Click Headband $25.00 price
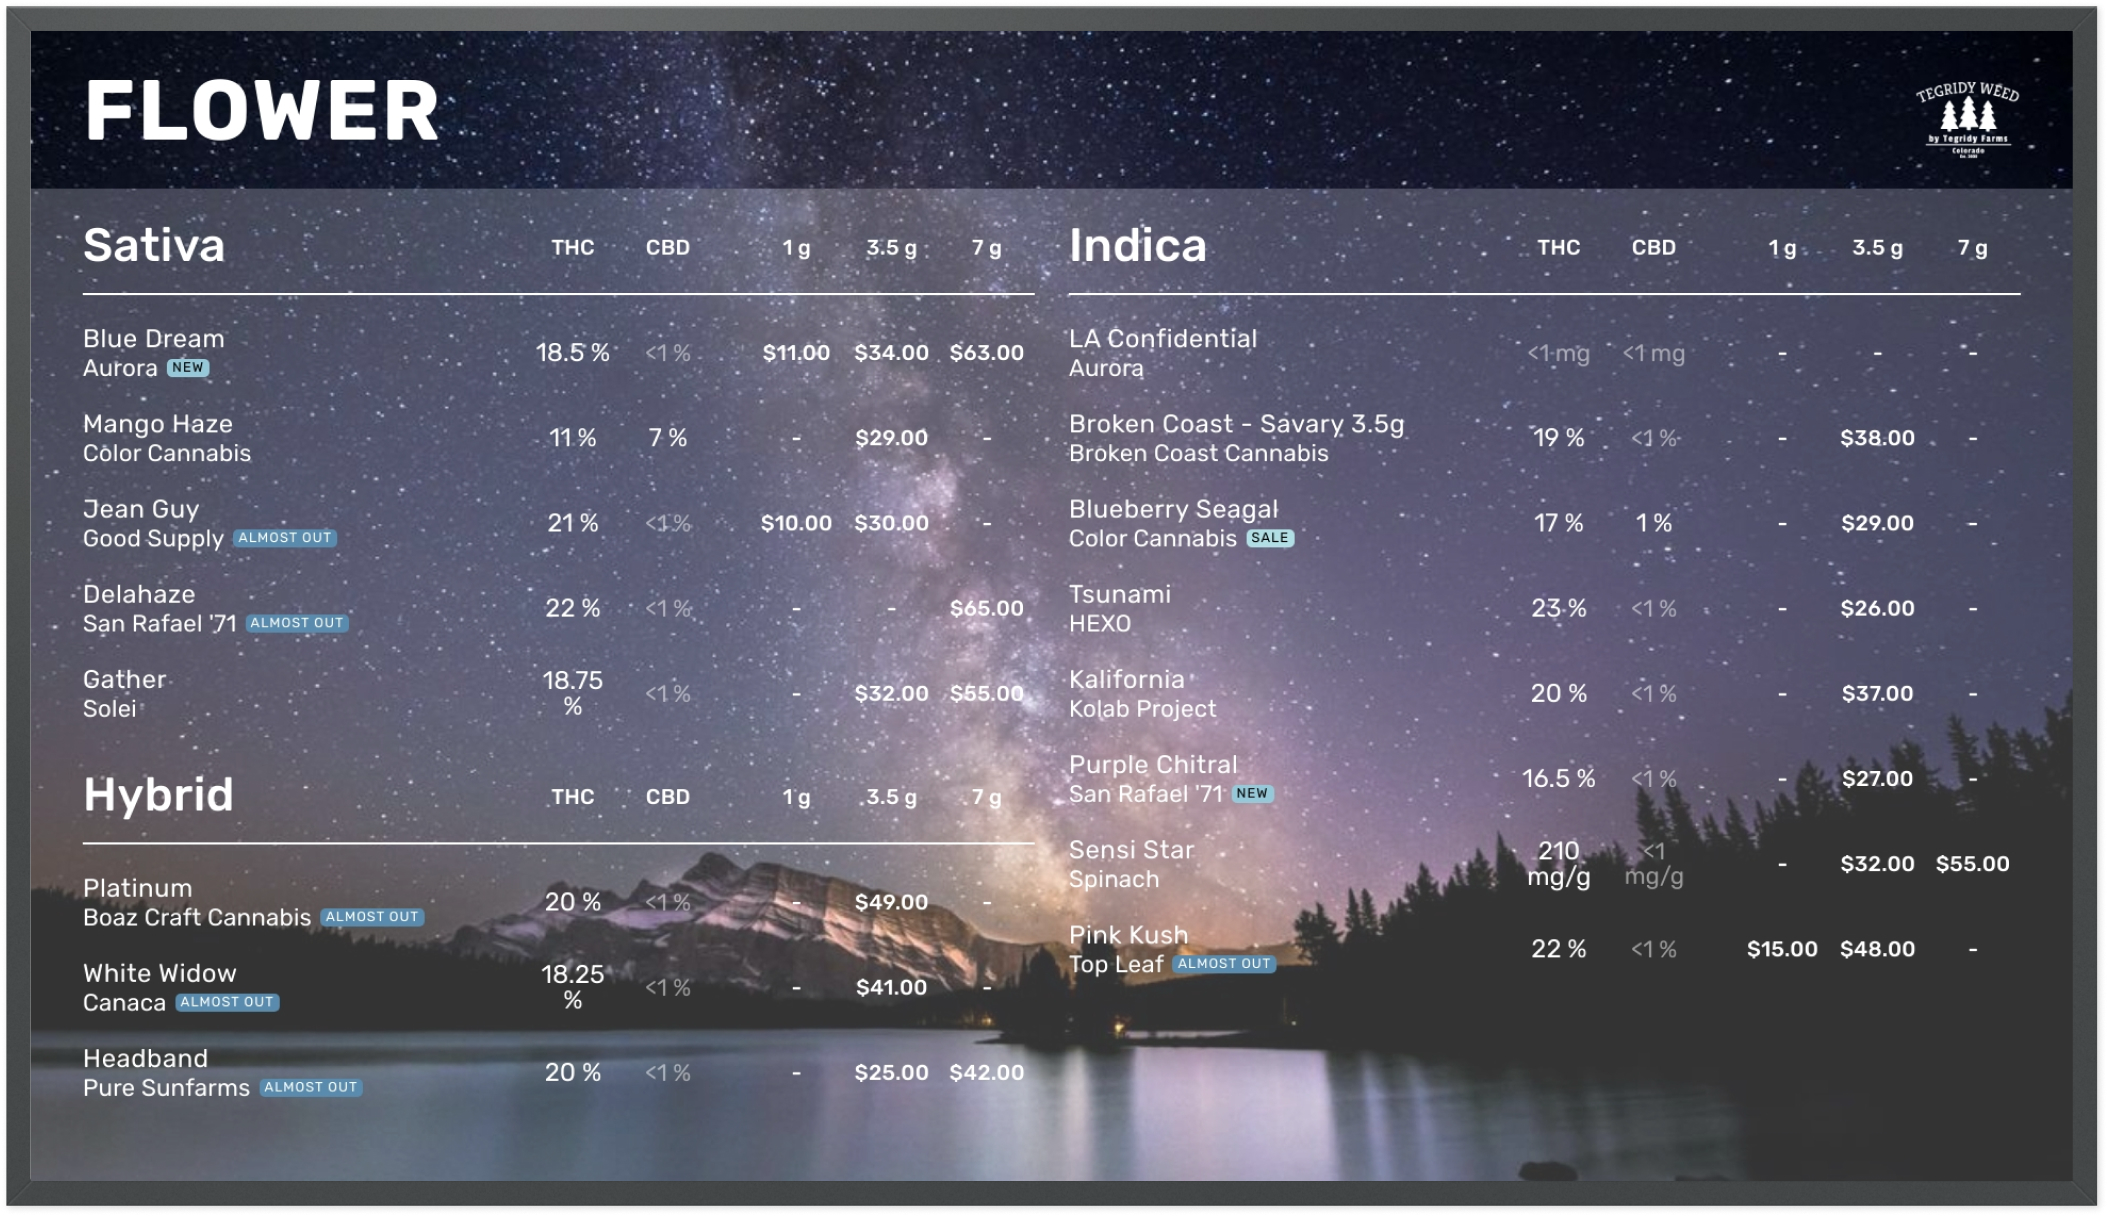The height and width of the screenshot is (1216, 2108). tap(891, 1072)
